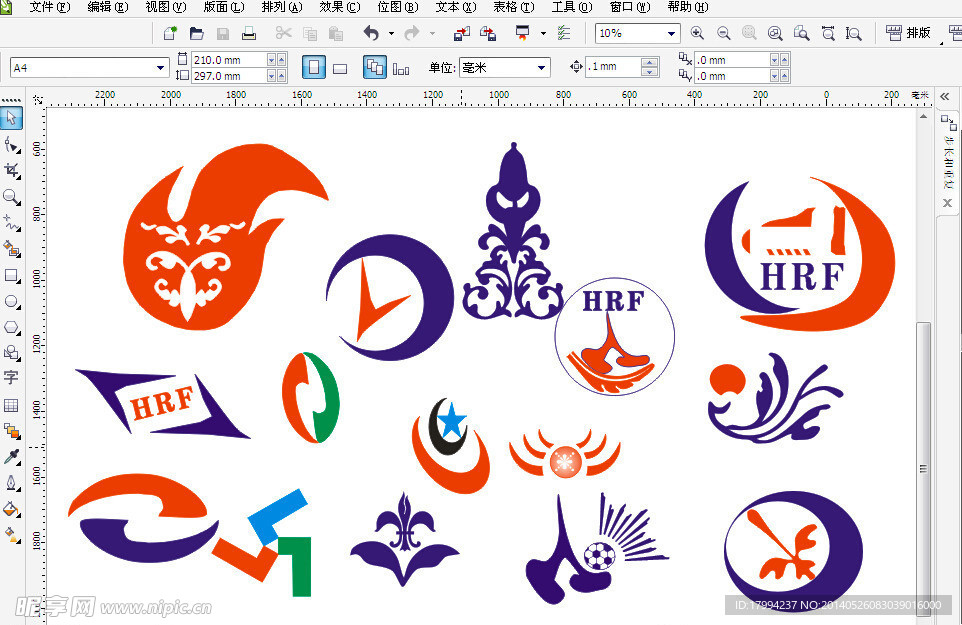Image resolution: width=962 pixels, height=625 pixels.
Task: Click the Undo arrow icon
Action: coord(371,33)
